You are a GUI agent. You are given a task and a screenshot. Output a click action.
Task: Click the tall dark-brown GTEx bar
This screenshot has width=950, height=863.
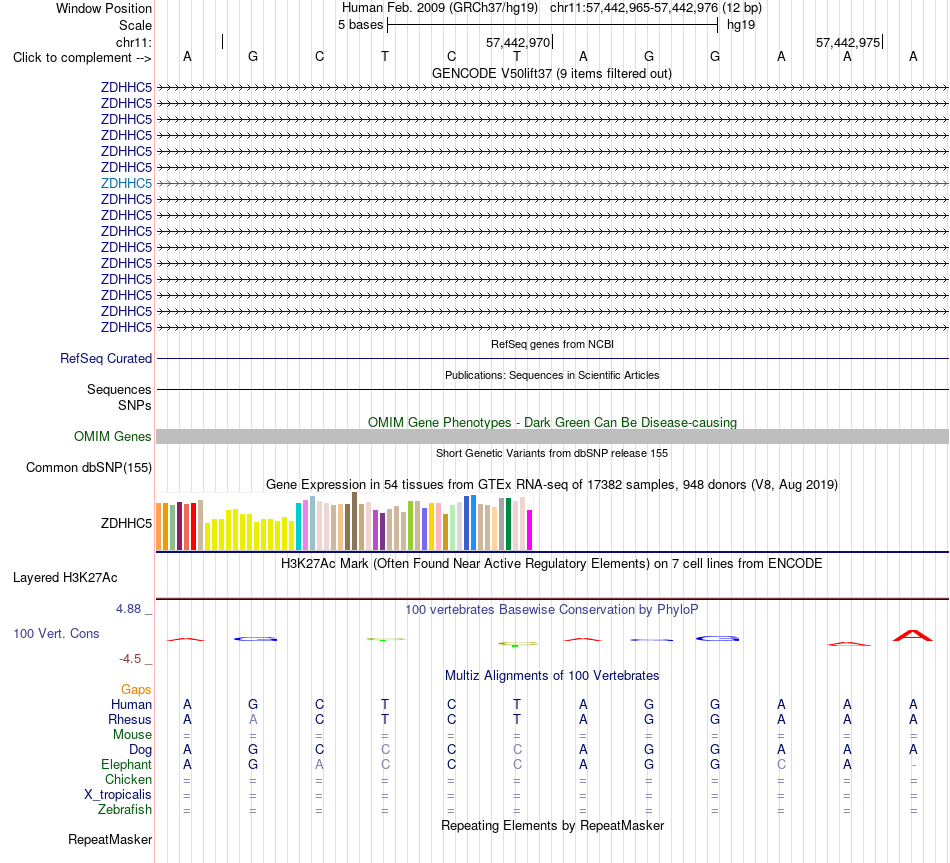(354, 521)
